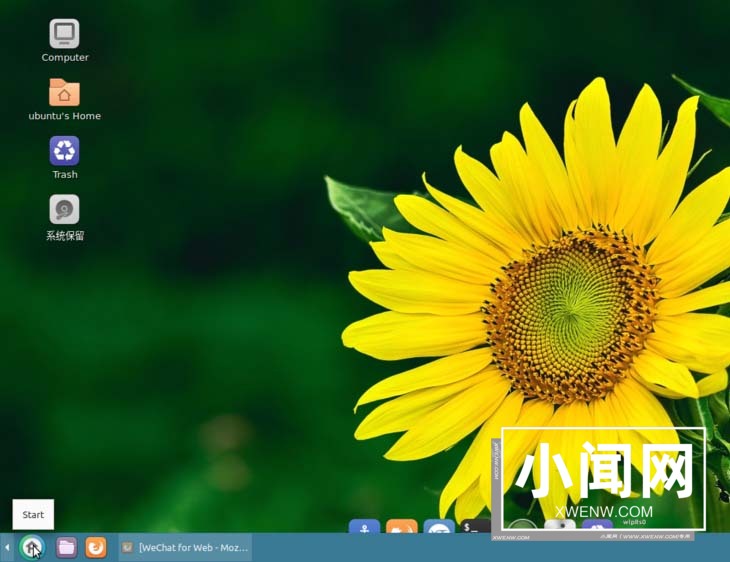The width and height of the screenshot is (730, 562).
Task: Open the Computer desktop icon
Action: click(64, 34)
